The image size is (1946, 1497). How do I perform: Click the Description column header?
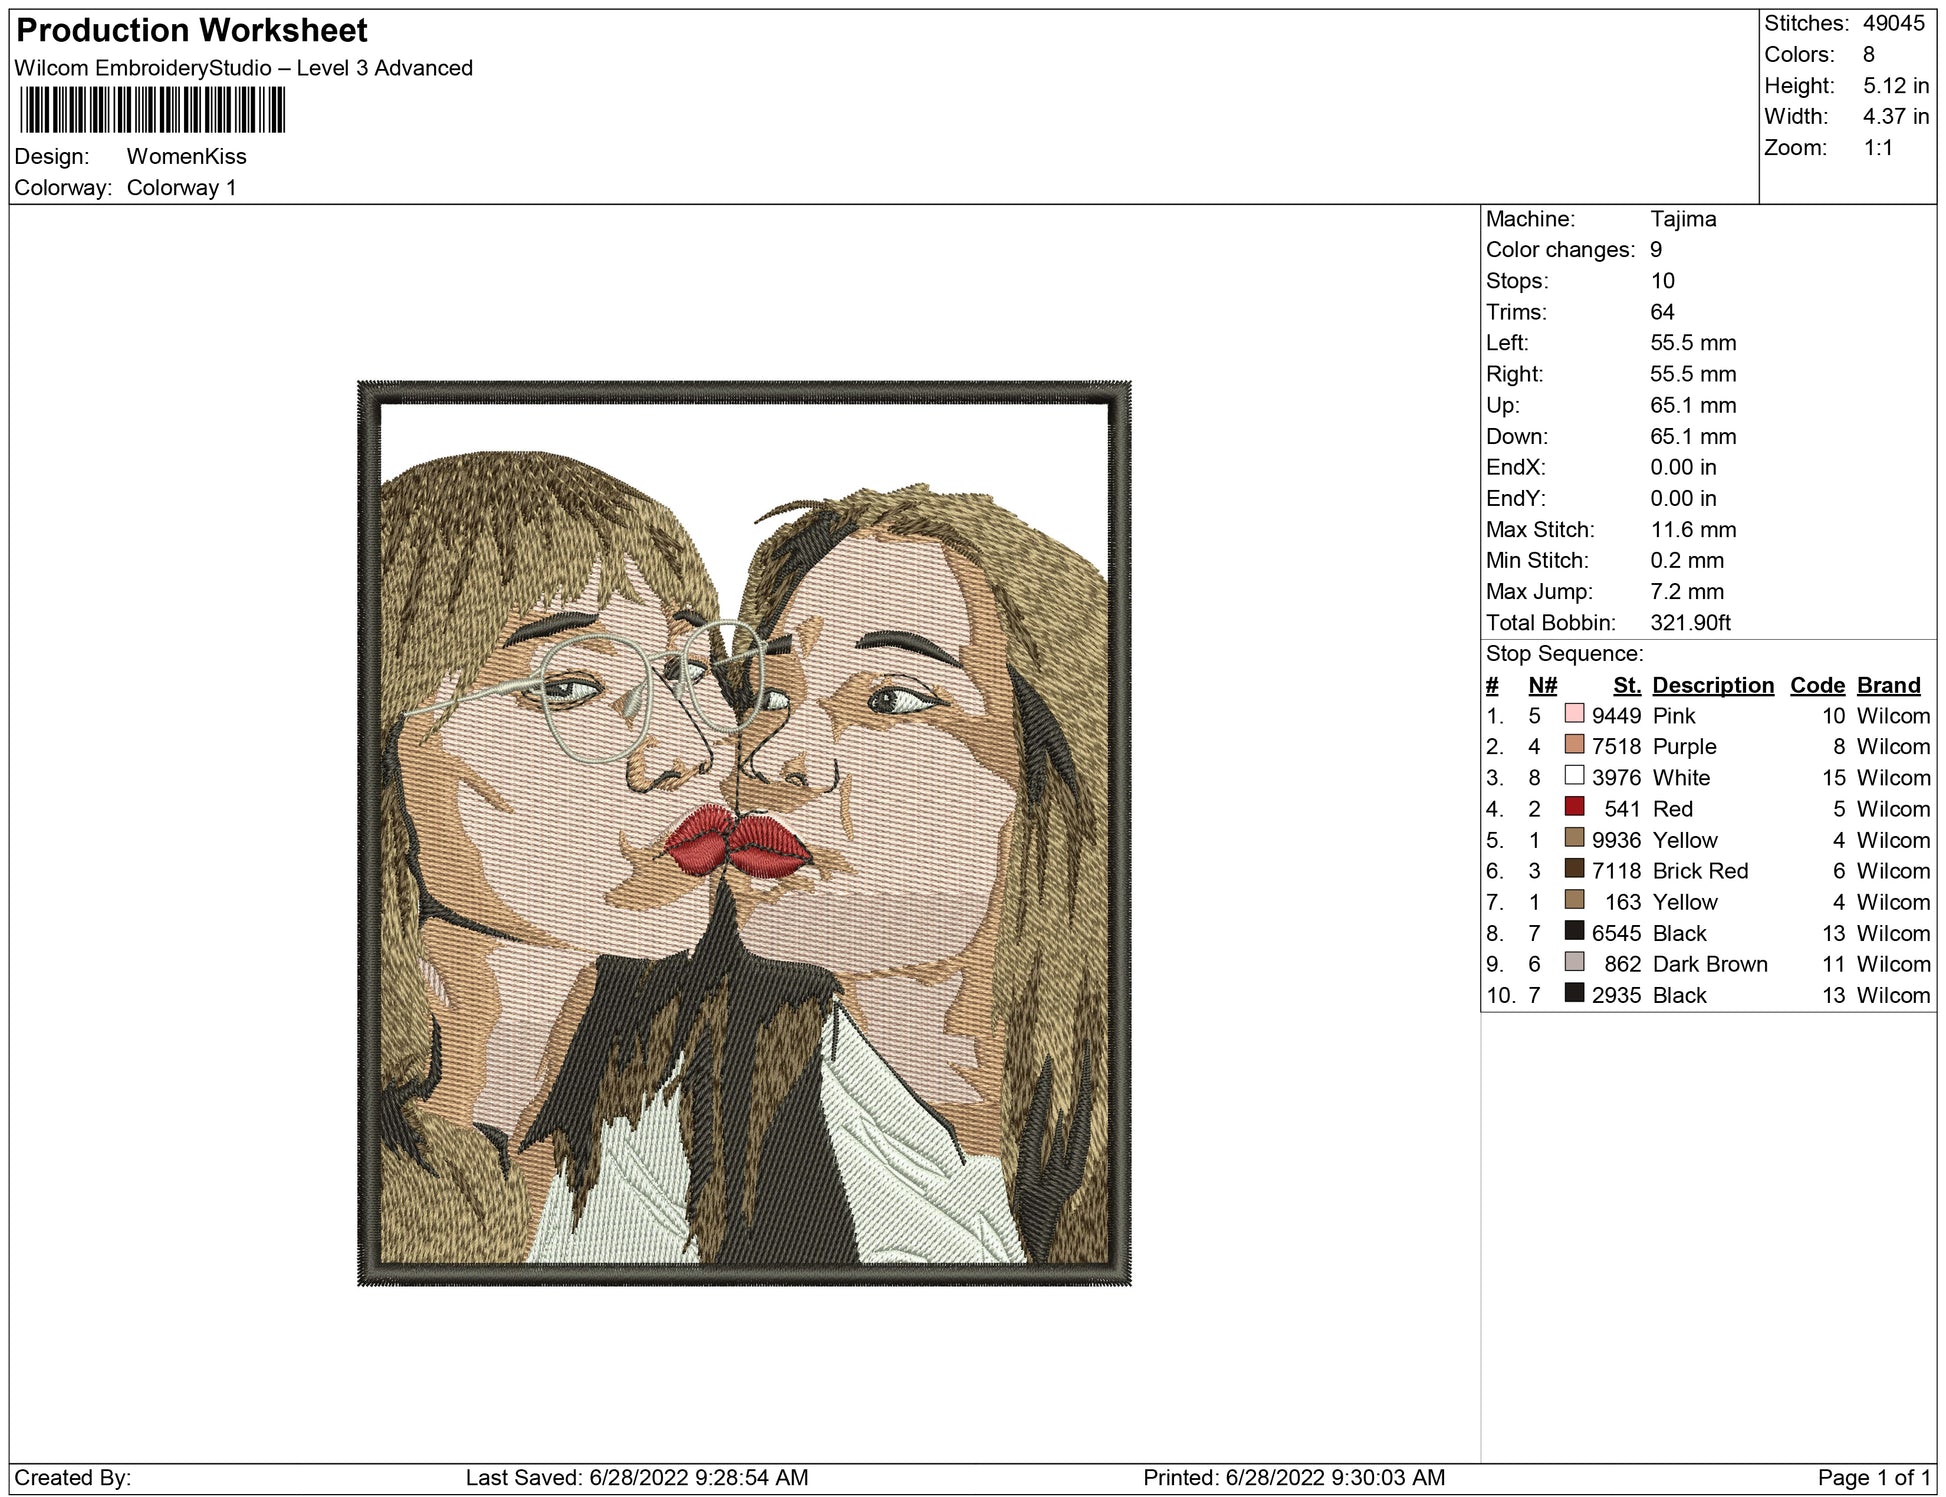[x=1712, y=685]
